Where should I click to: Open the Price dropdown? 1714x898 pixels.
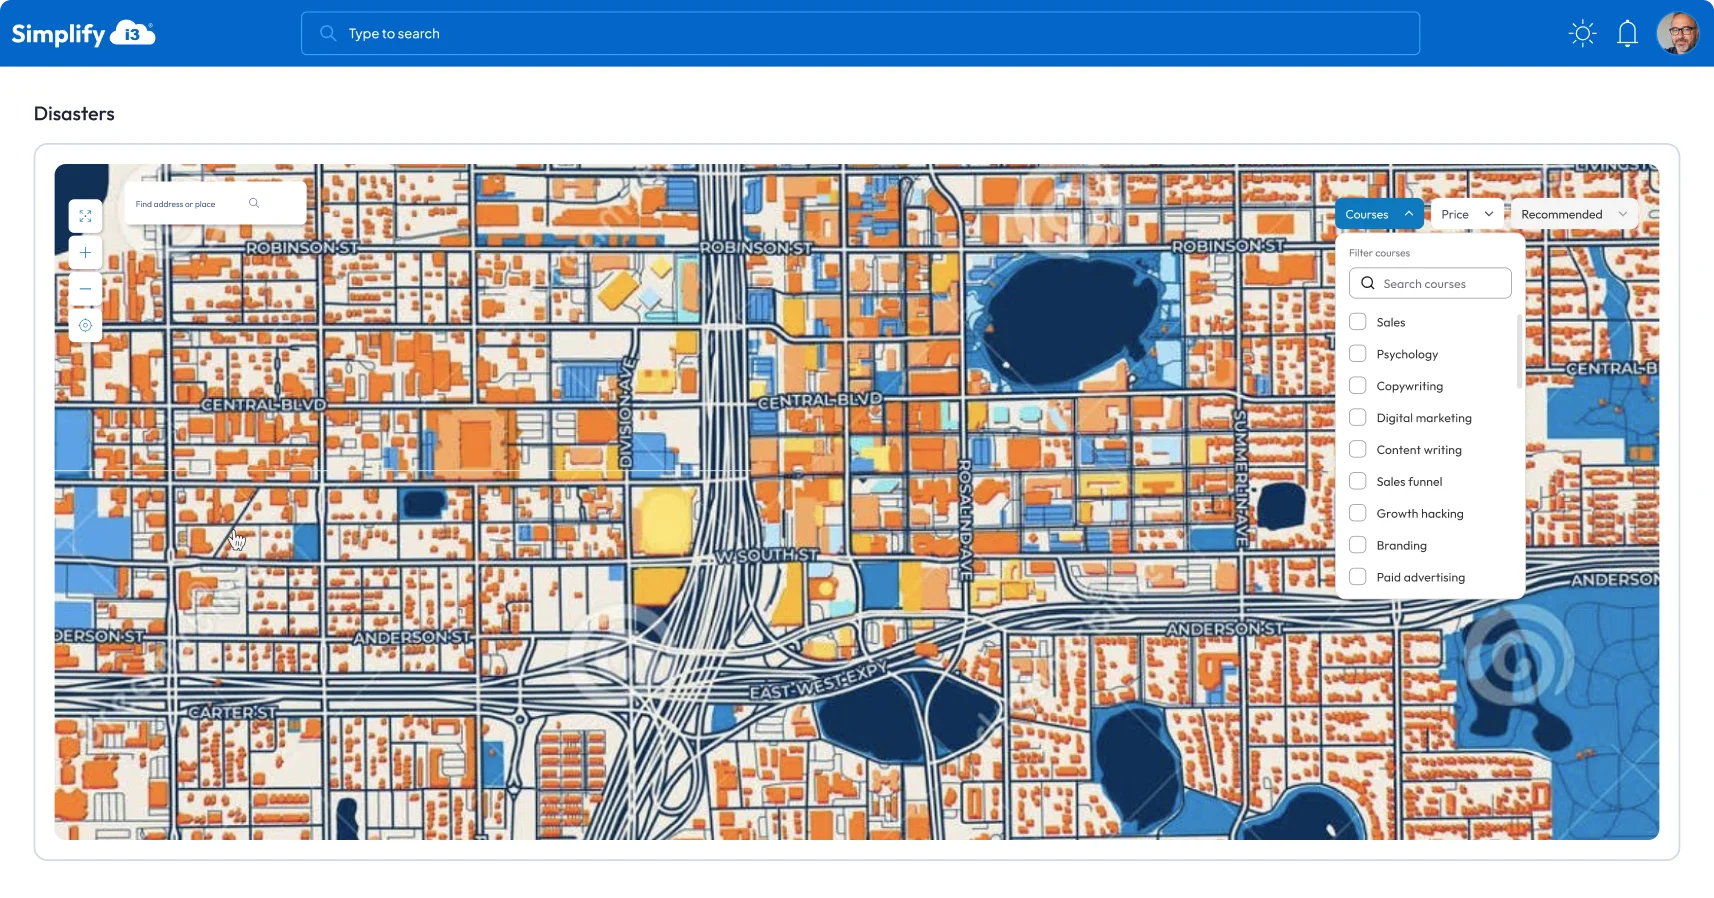1466,214
